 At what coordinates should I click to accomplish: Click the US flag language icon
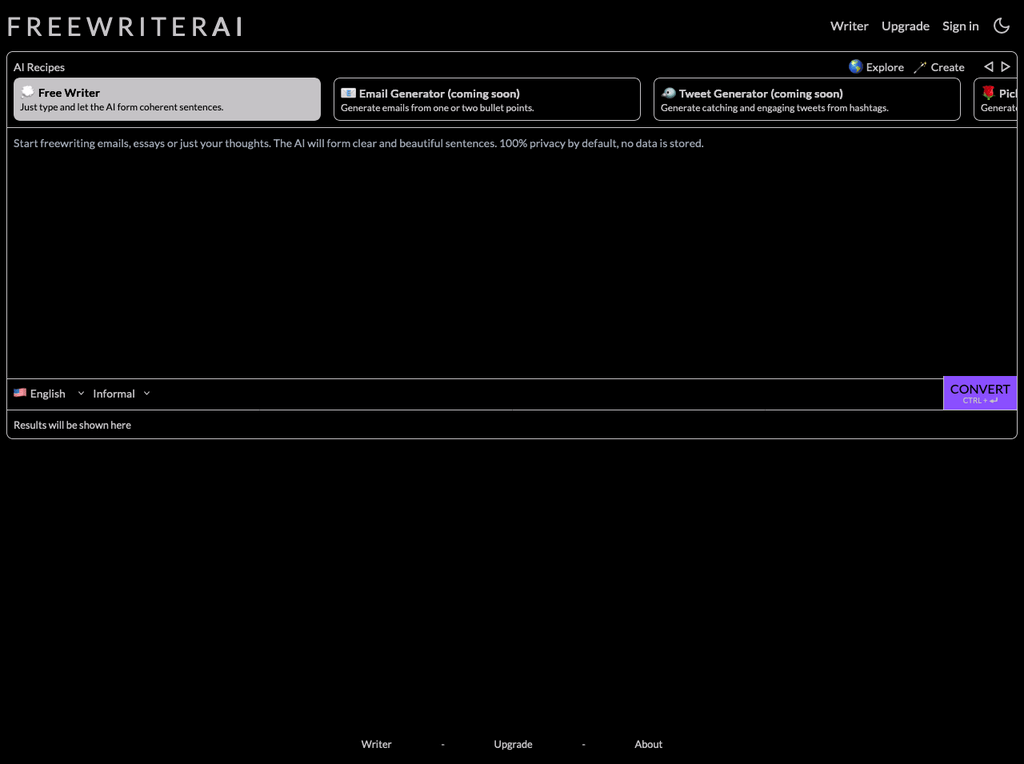17,393
